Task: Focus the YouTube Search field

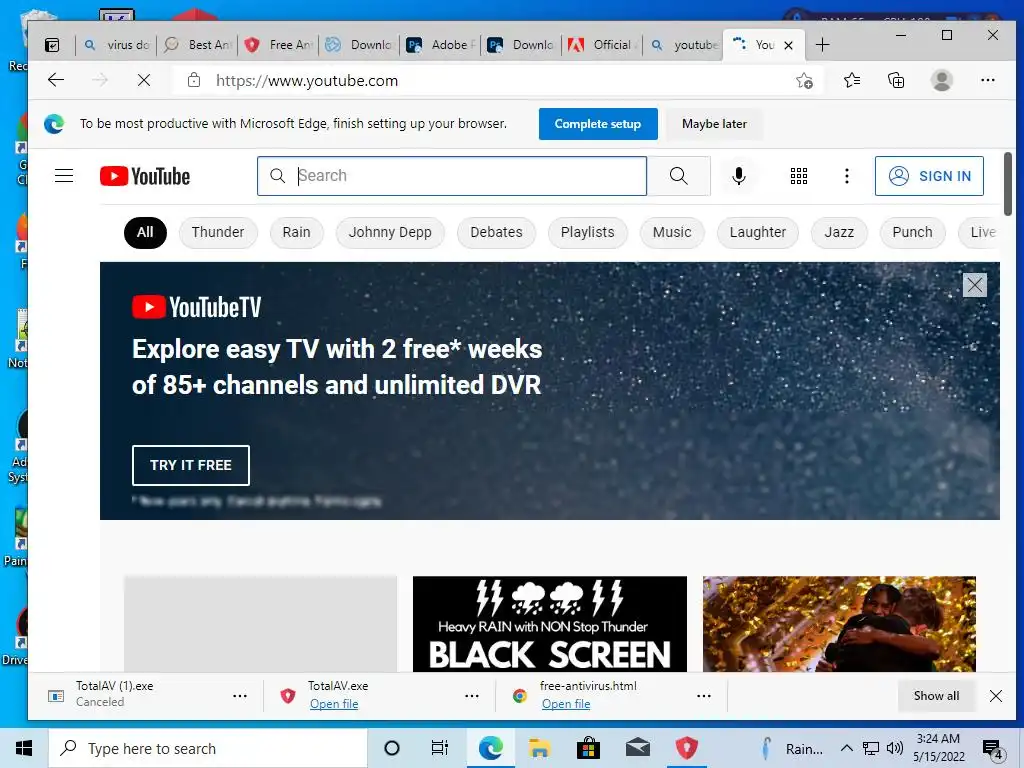Action: click(452, 176)
